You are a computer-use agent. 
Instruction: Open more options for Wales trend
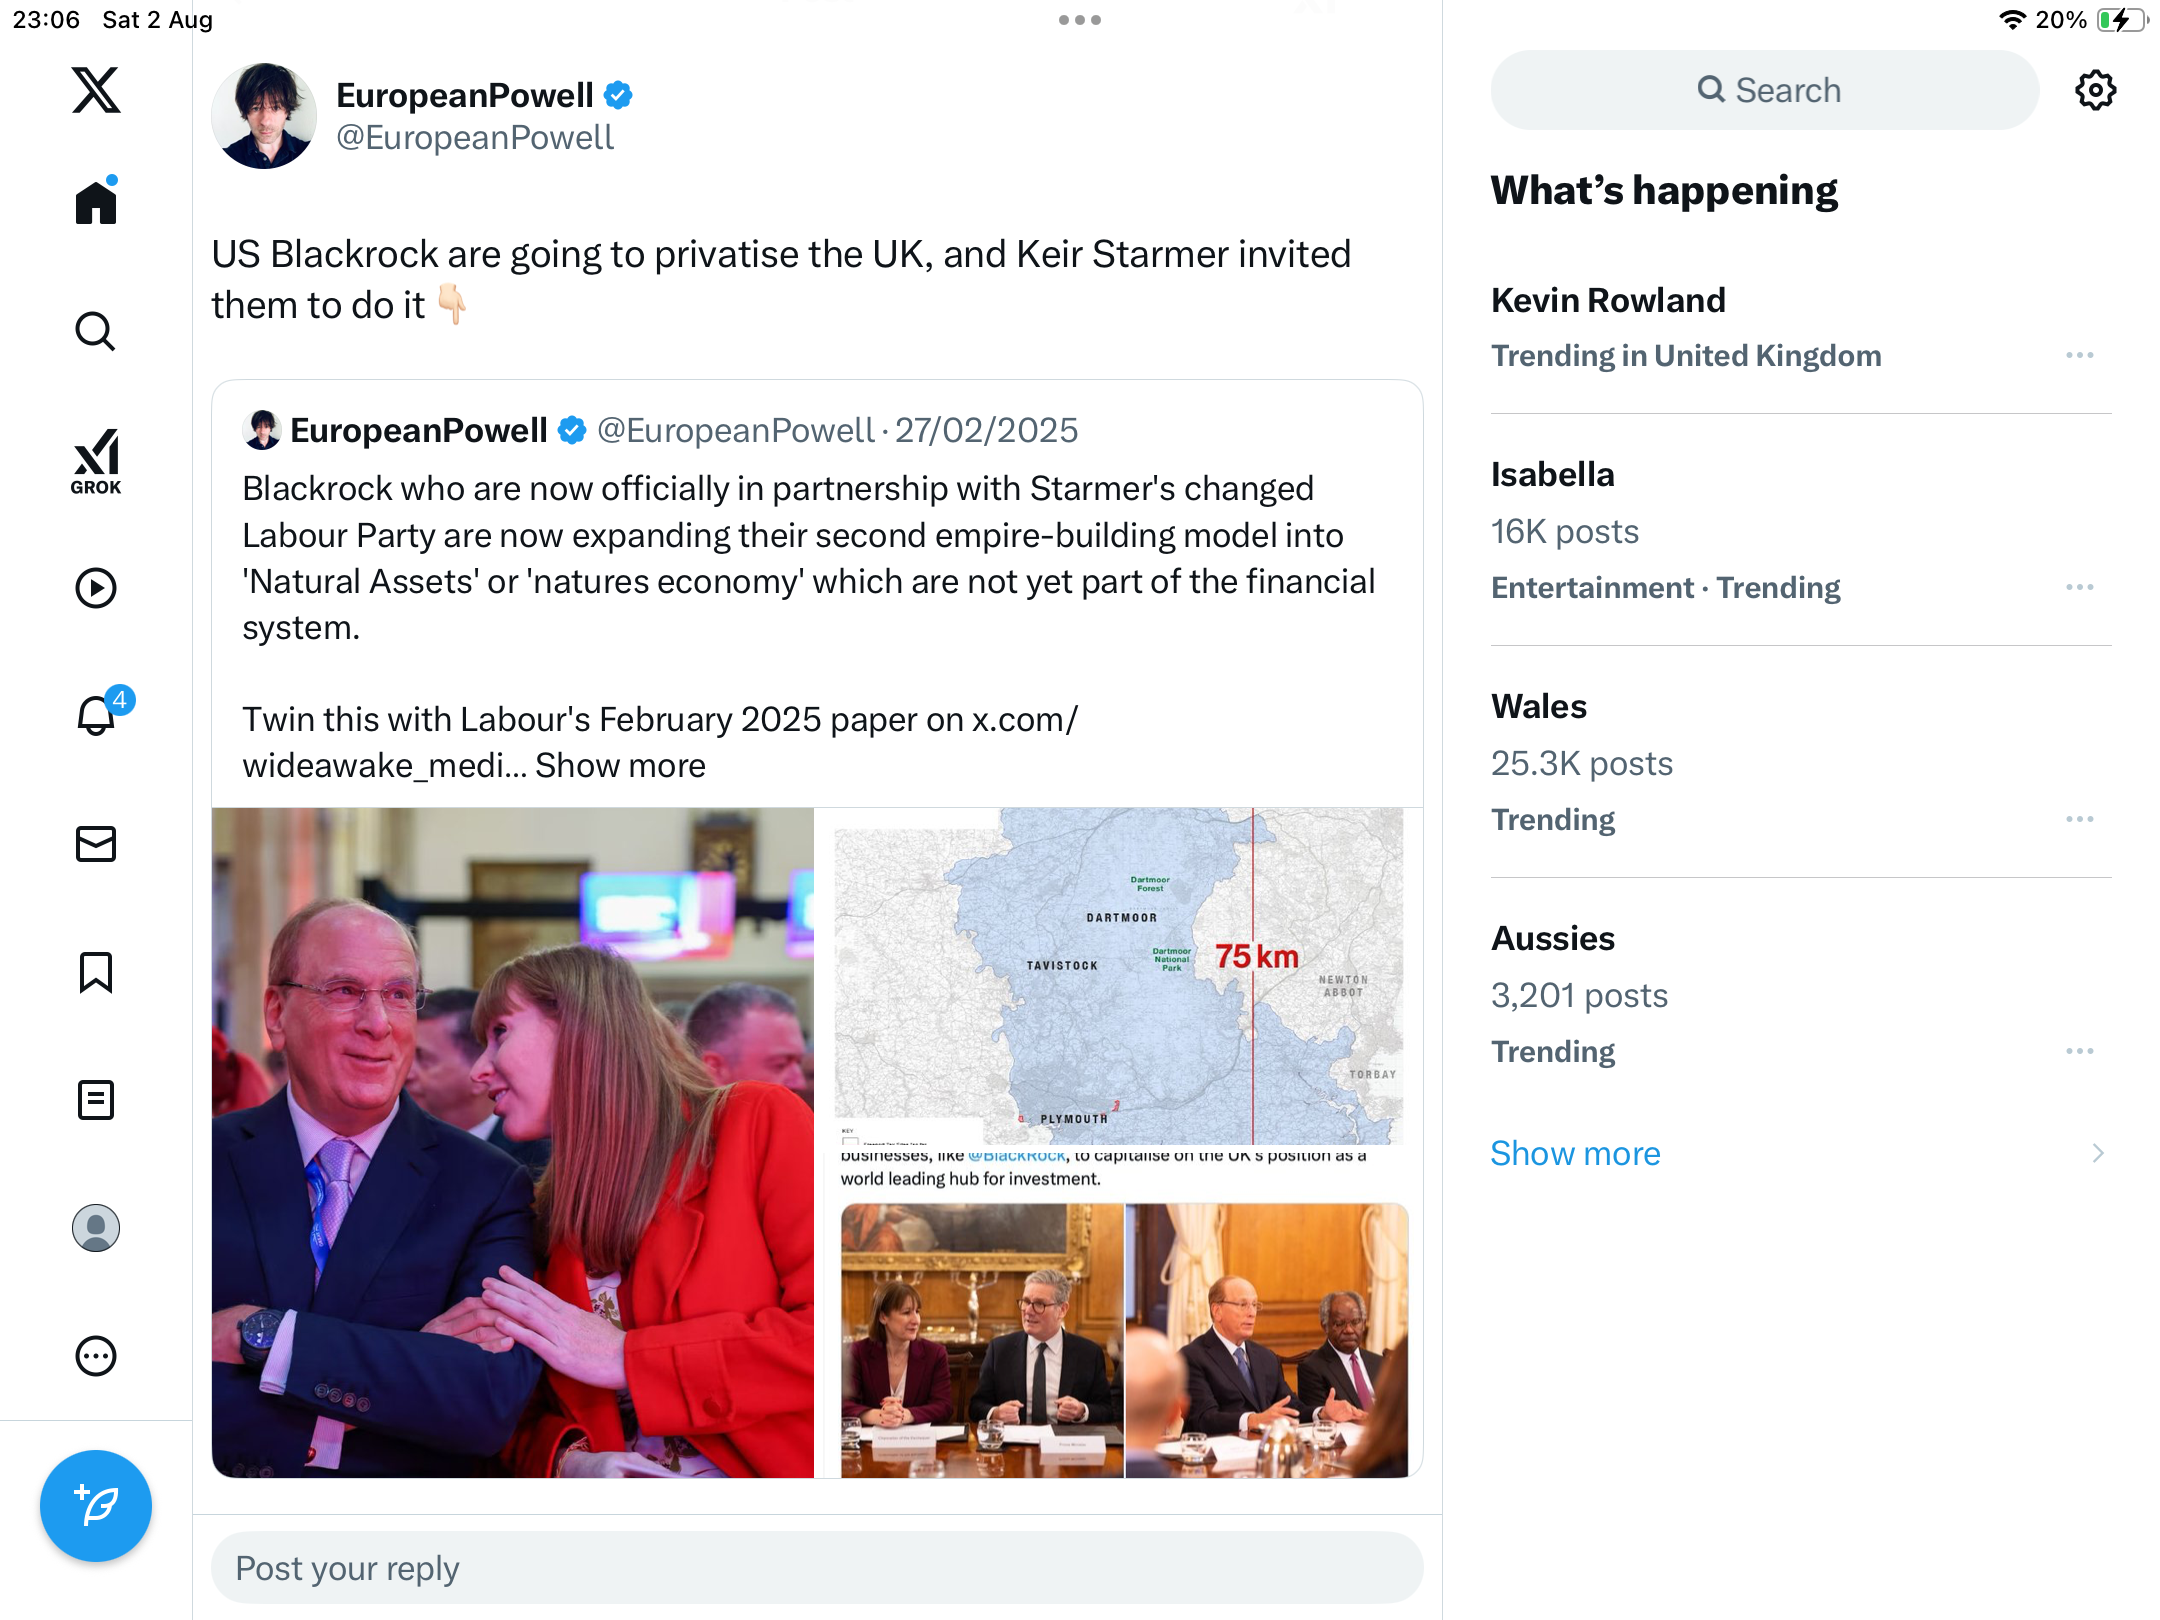coord(2079,820)
